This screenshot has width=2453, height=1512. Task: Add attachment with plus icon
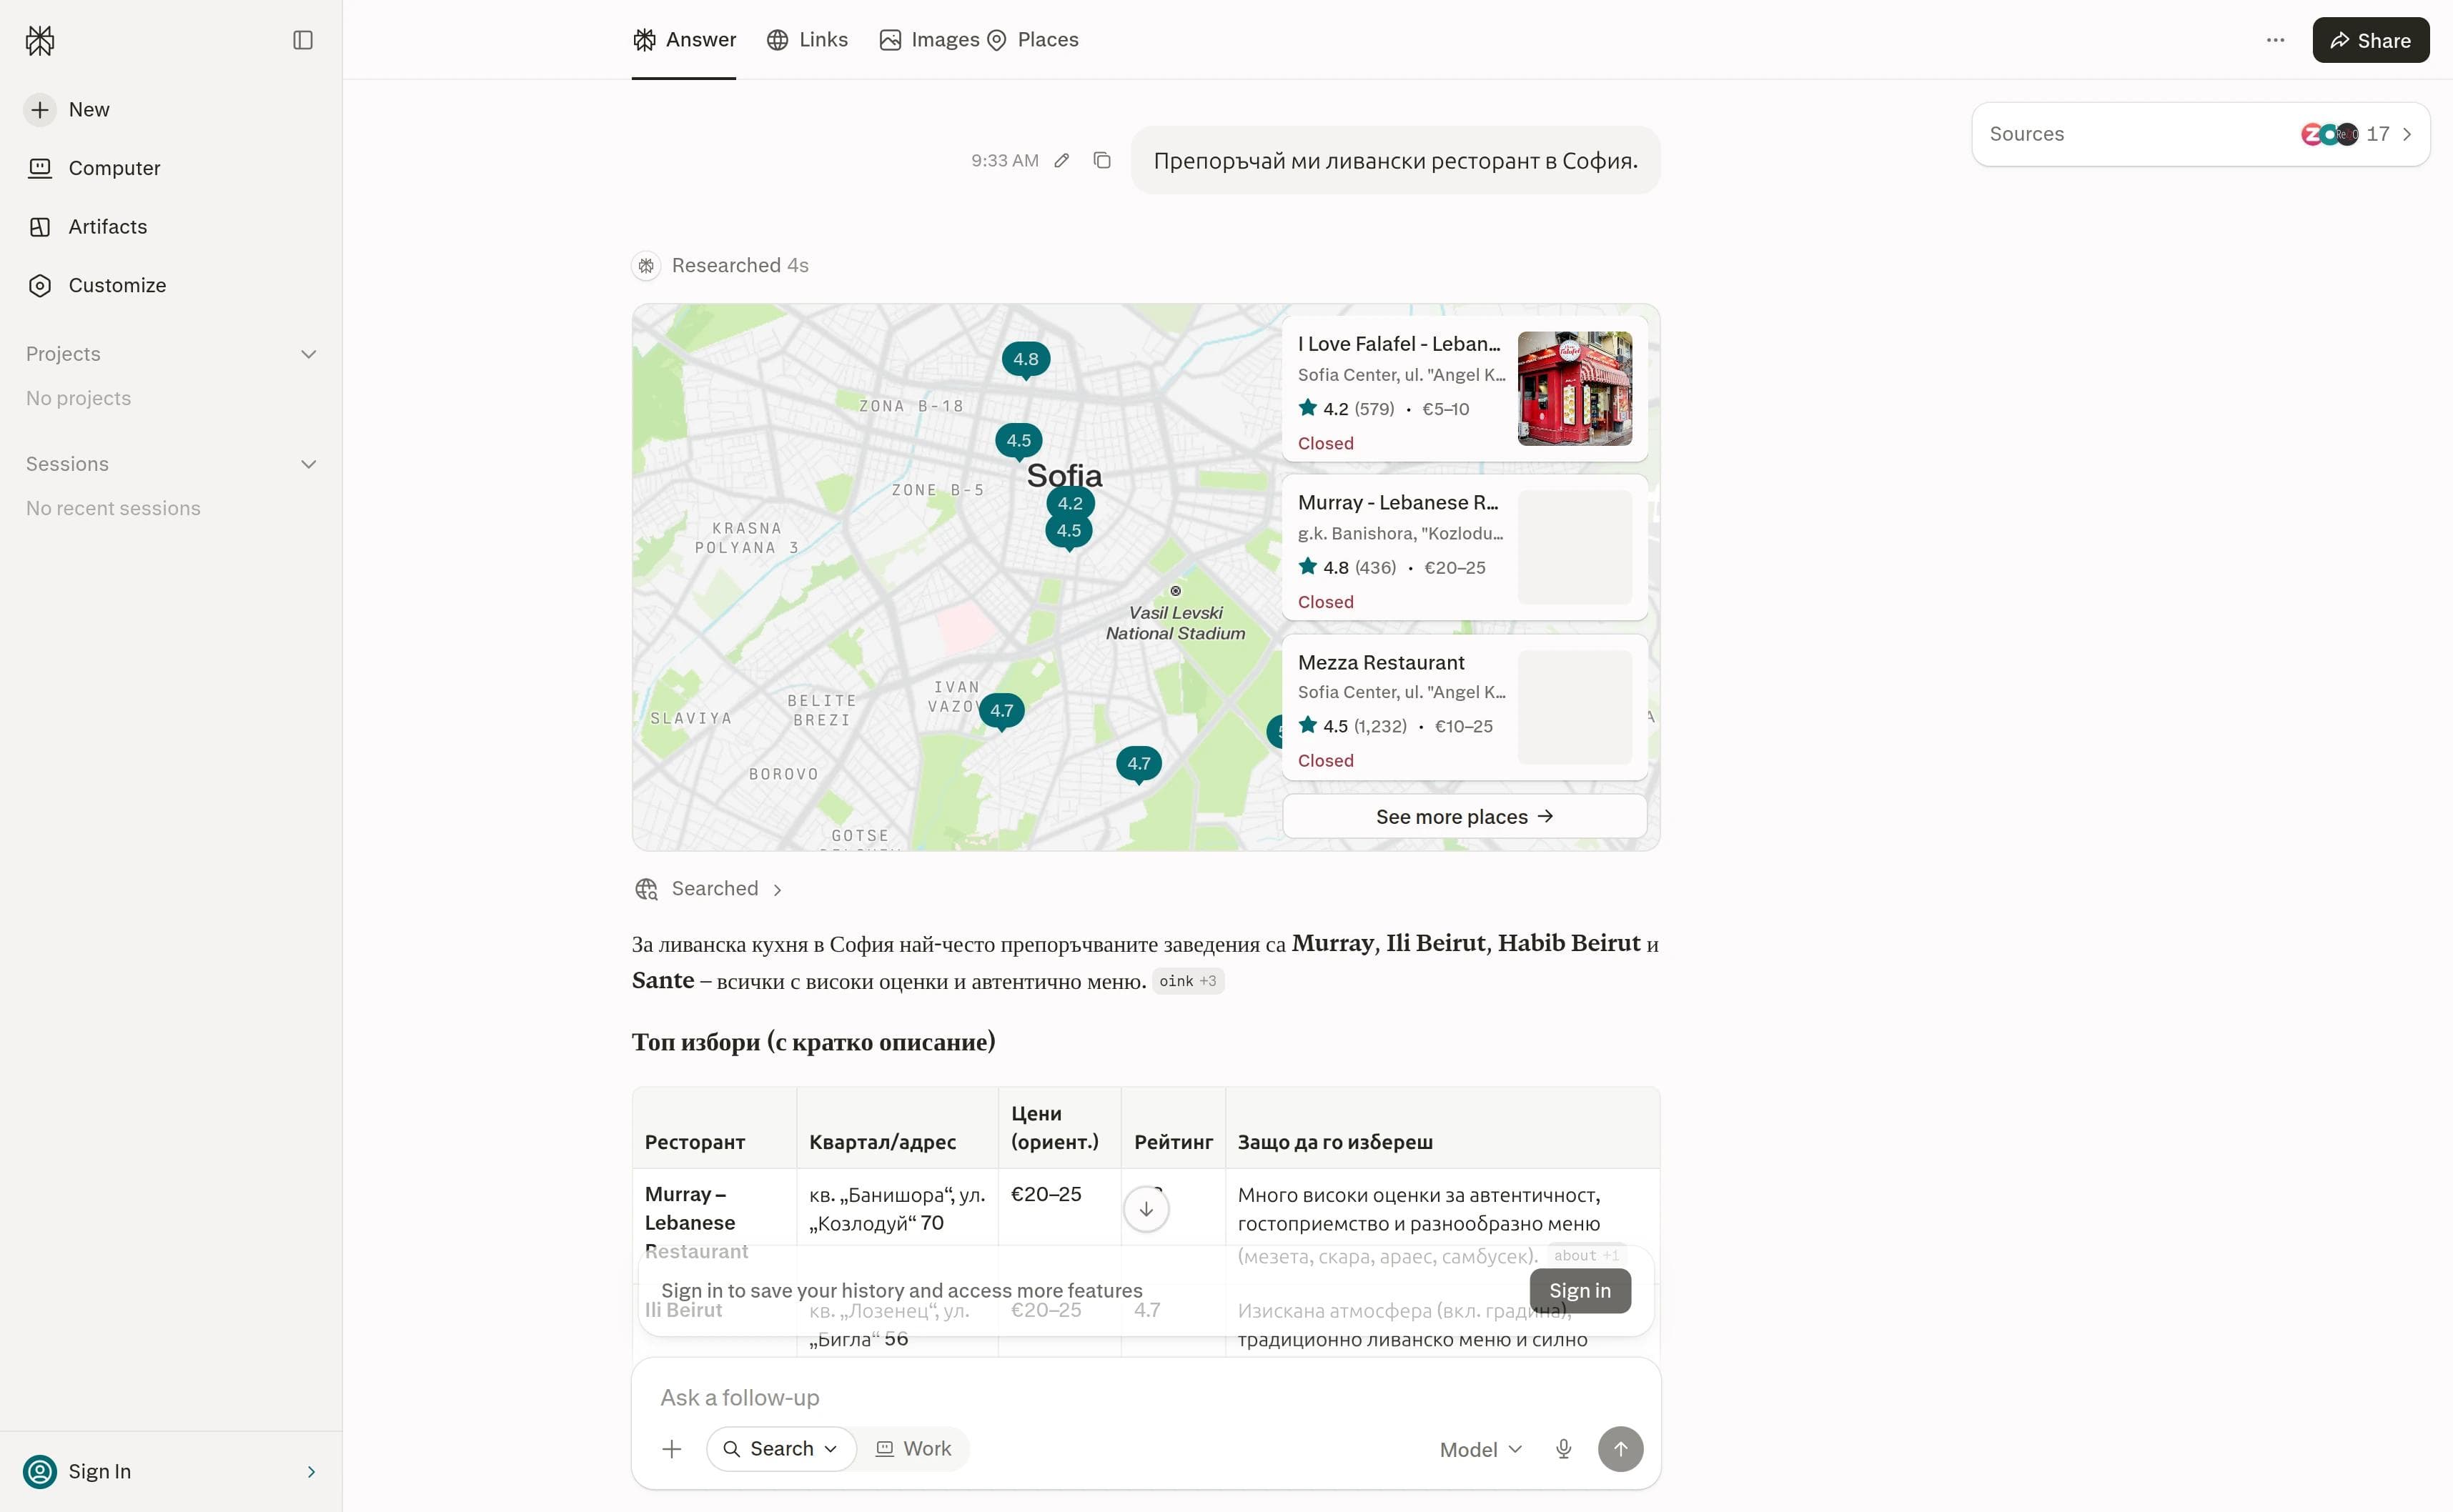(x=672, y=1449)
